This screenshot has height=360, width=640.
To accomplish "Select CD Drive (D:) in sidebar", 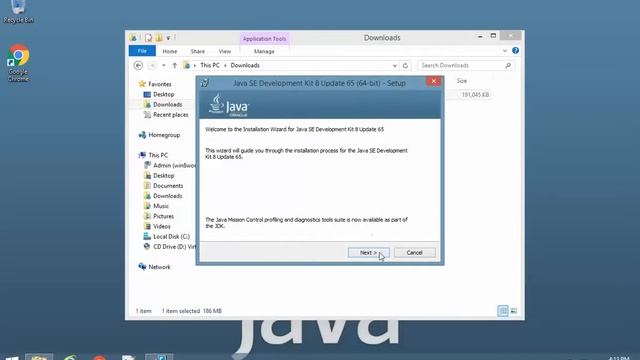I will point(174,247).
